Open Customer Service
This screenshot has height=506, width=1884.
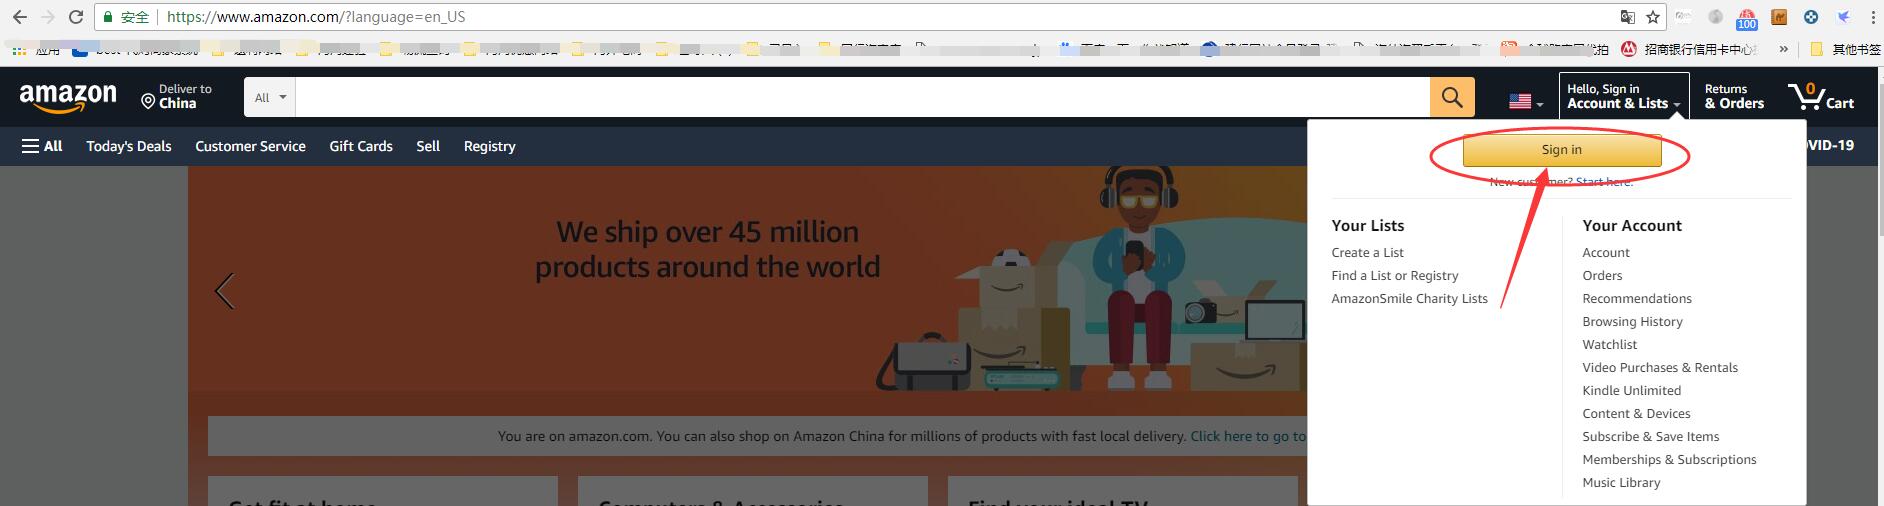250,146
